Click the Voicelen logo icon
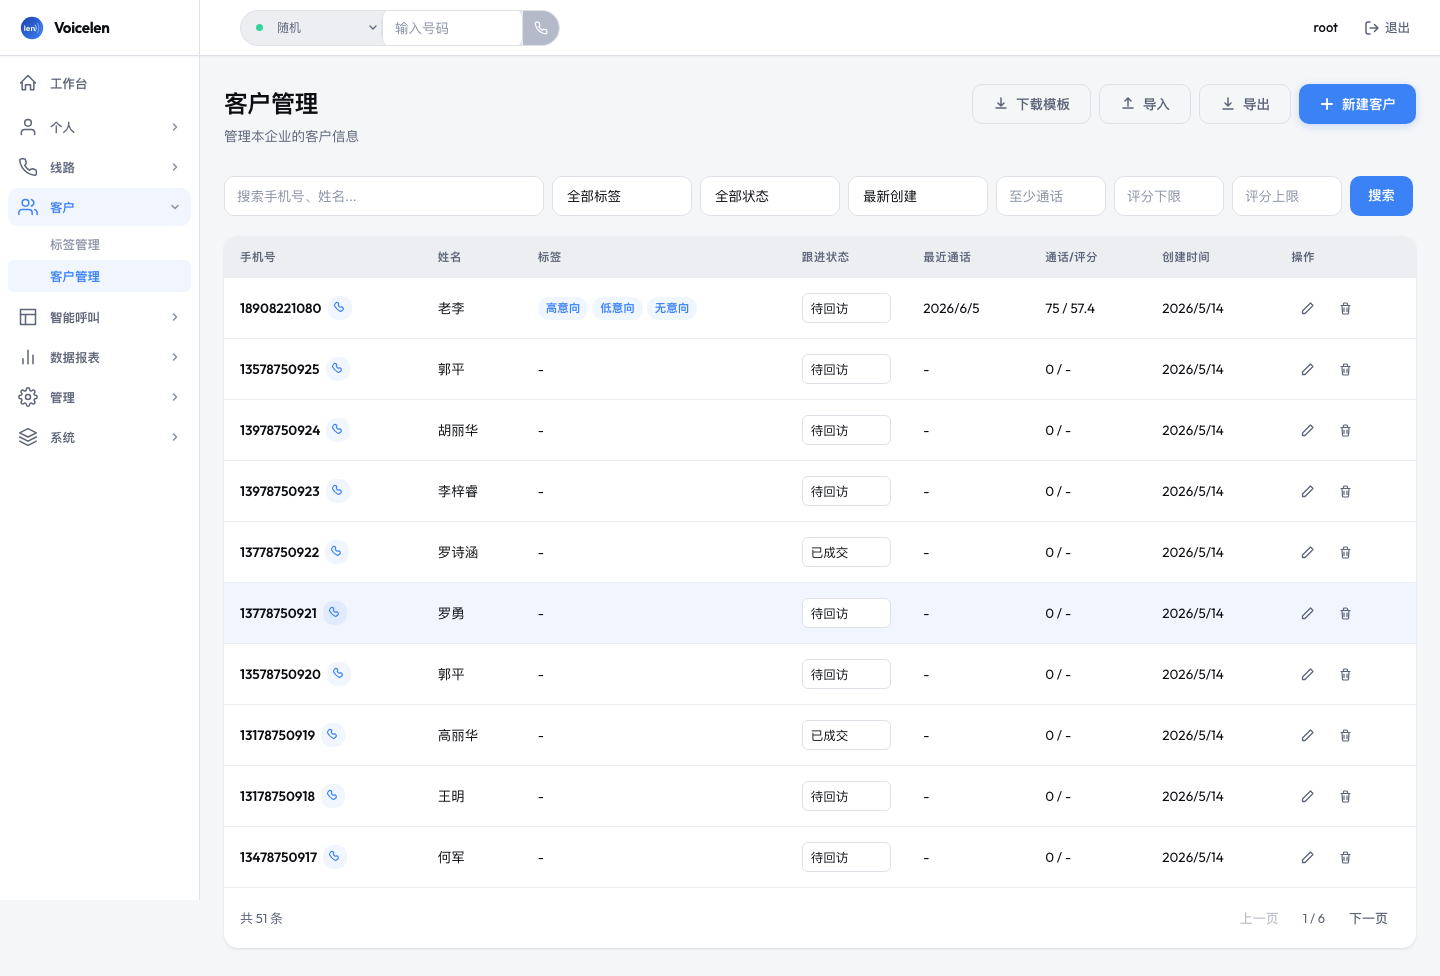 coord(31,28)
